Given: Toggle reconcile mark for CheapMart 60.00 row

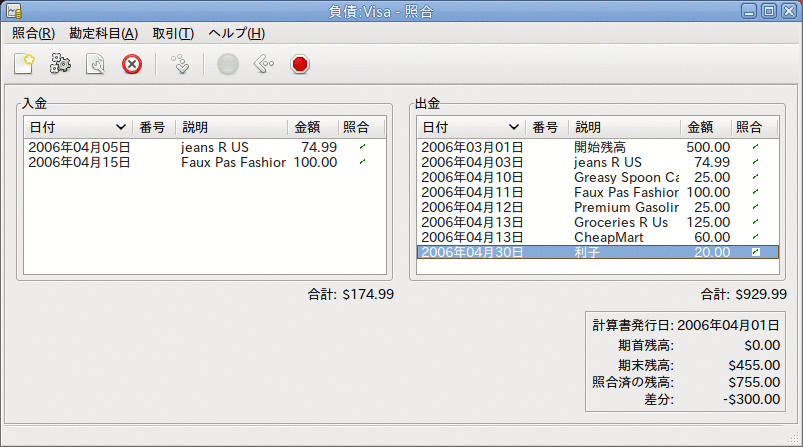Looking at the screenshot, I should click(755, 237).
